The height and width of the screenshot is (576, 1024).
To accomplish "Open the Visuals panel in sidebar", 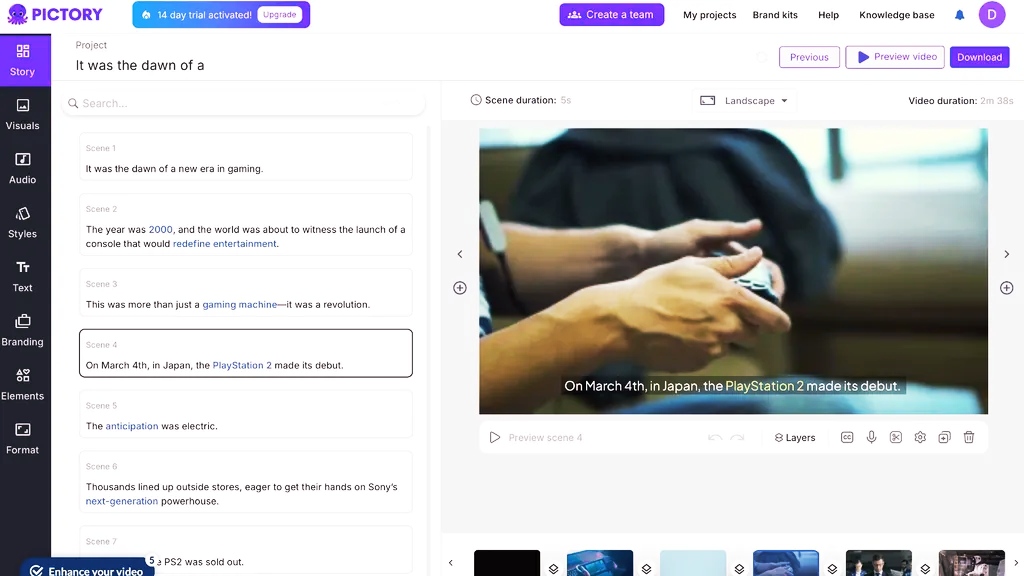I will pos(22,114).
